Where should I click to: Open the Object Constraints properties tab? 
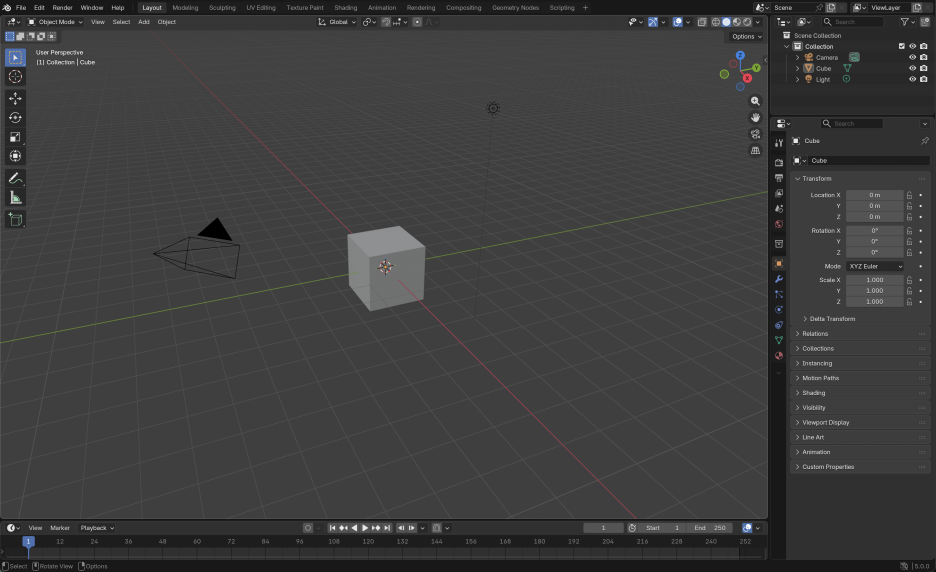coord(778,325)
